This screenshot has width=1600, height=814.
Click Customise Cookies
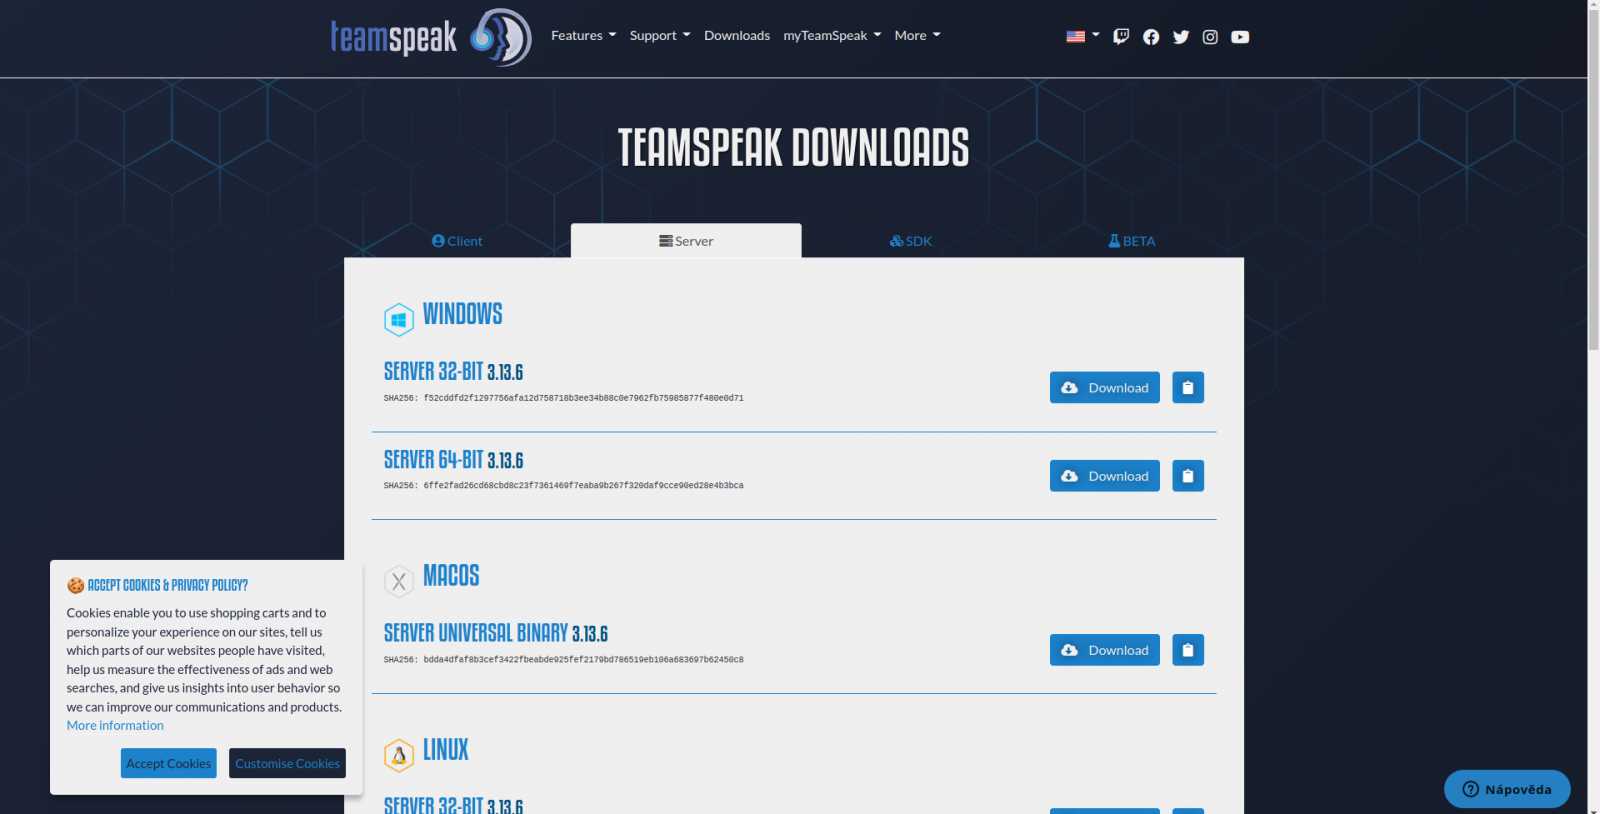click(x=287, y=763)
